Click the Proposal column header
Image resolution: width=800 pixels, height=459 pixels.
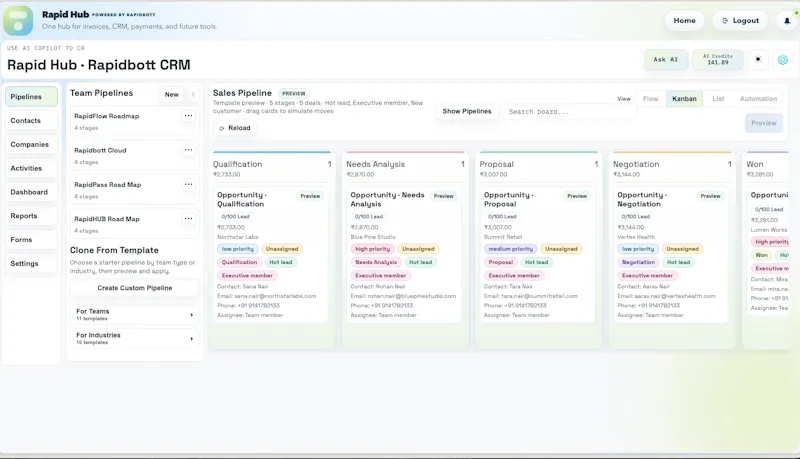[x=496, y=164]
